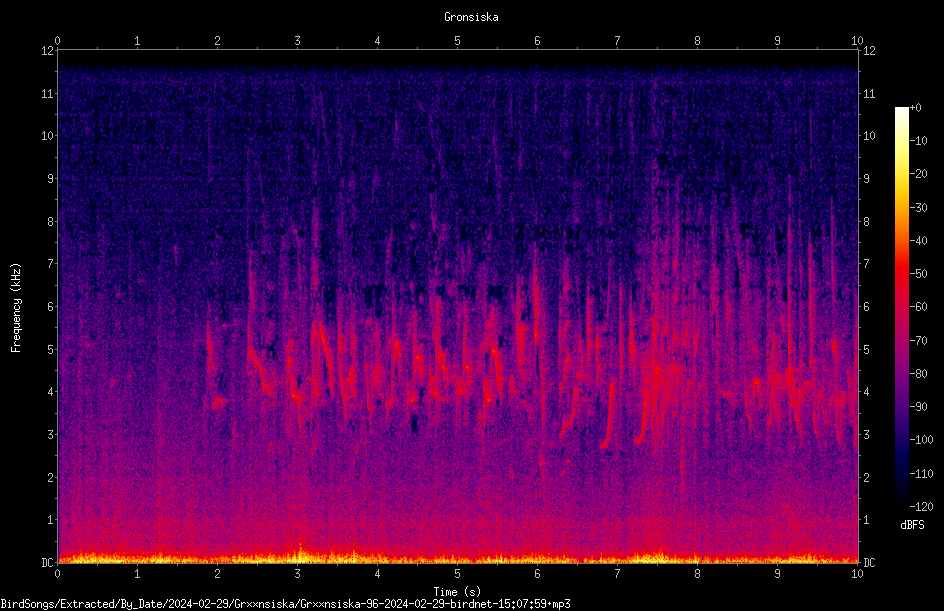944x611 pixels.
Task: Click the -120 dark end of colorbar
Action: click(921, 506)
